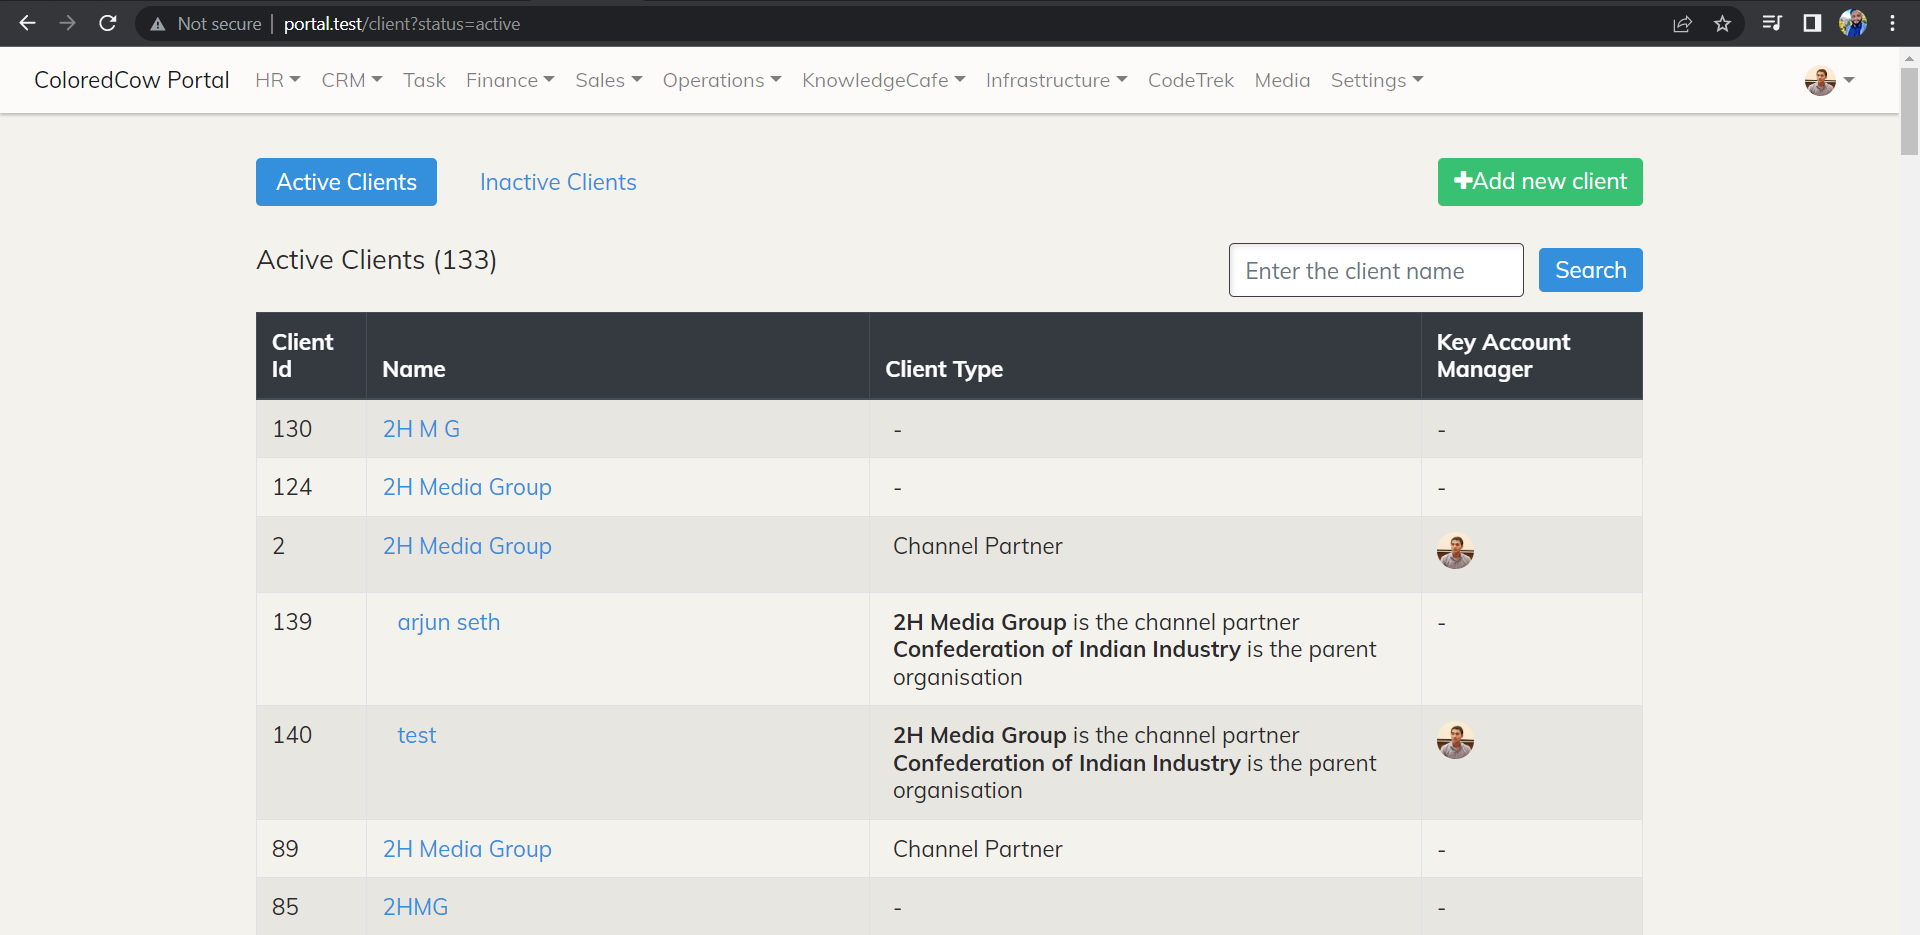
Task: Click the Key Account Manager avatar for client 2
Action: [1455, 551]
